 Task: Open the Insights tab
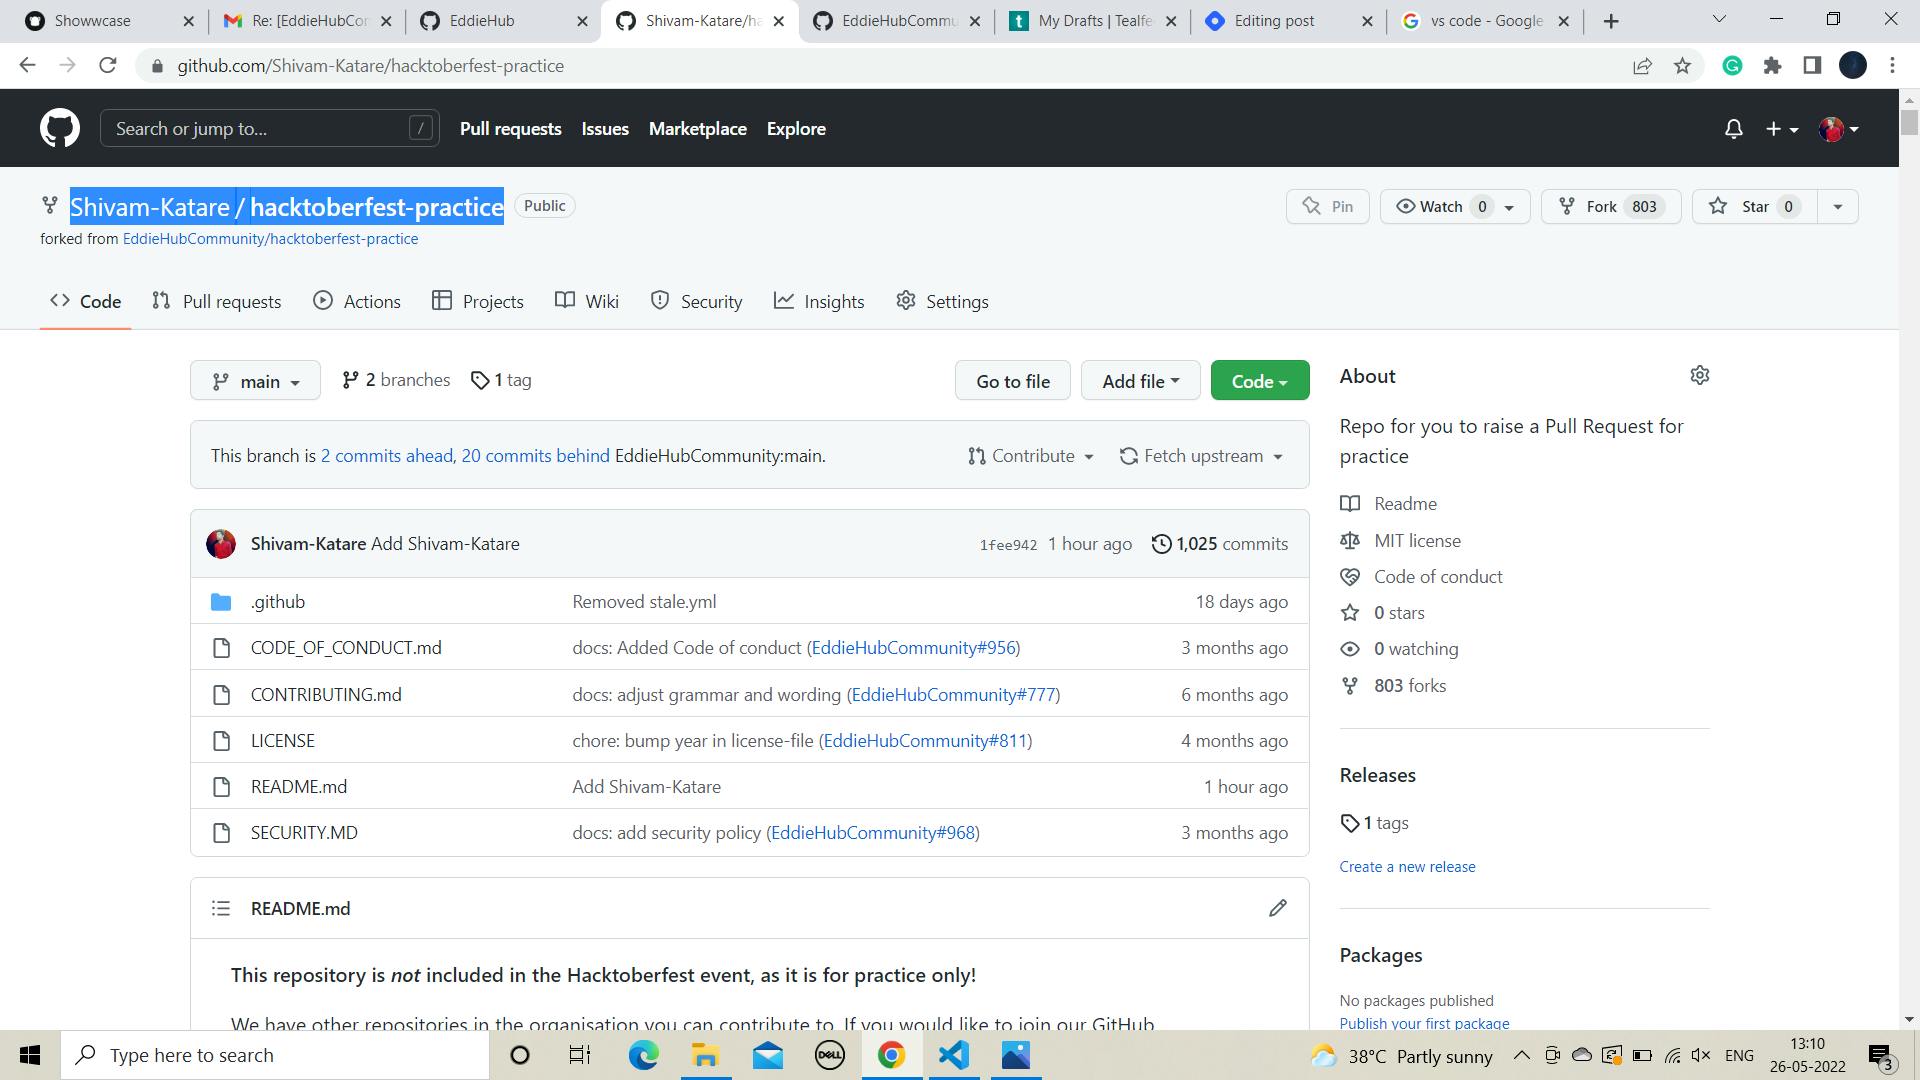click(819, 301)
